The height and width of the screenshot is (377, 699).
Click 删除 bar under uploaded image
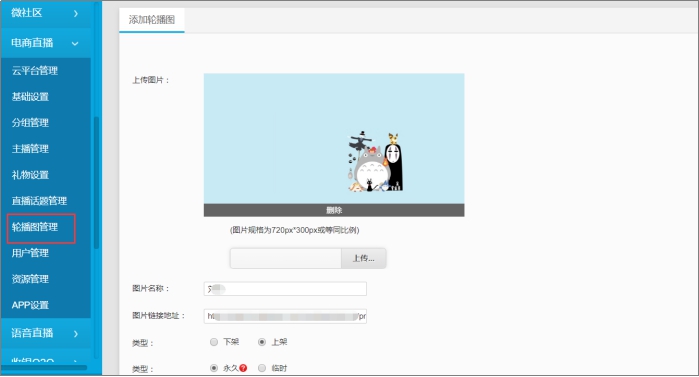pos(334,210)
